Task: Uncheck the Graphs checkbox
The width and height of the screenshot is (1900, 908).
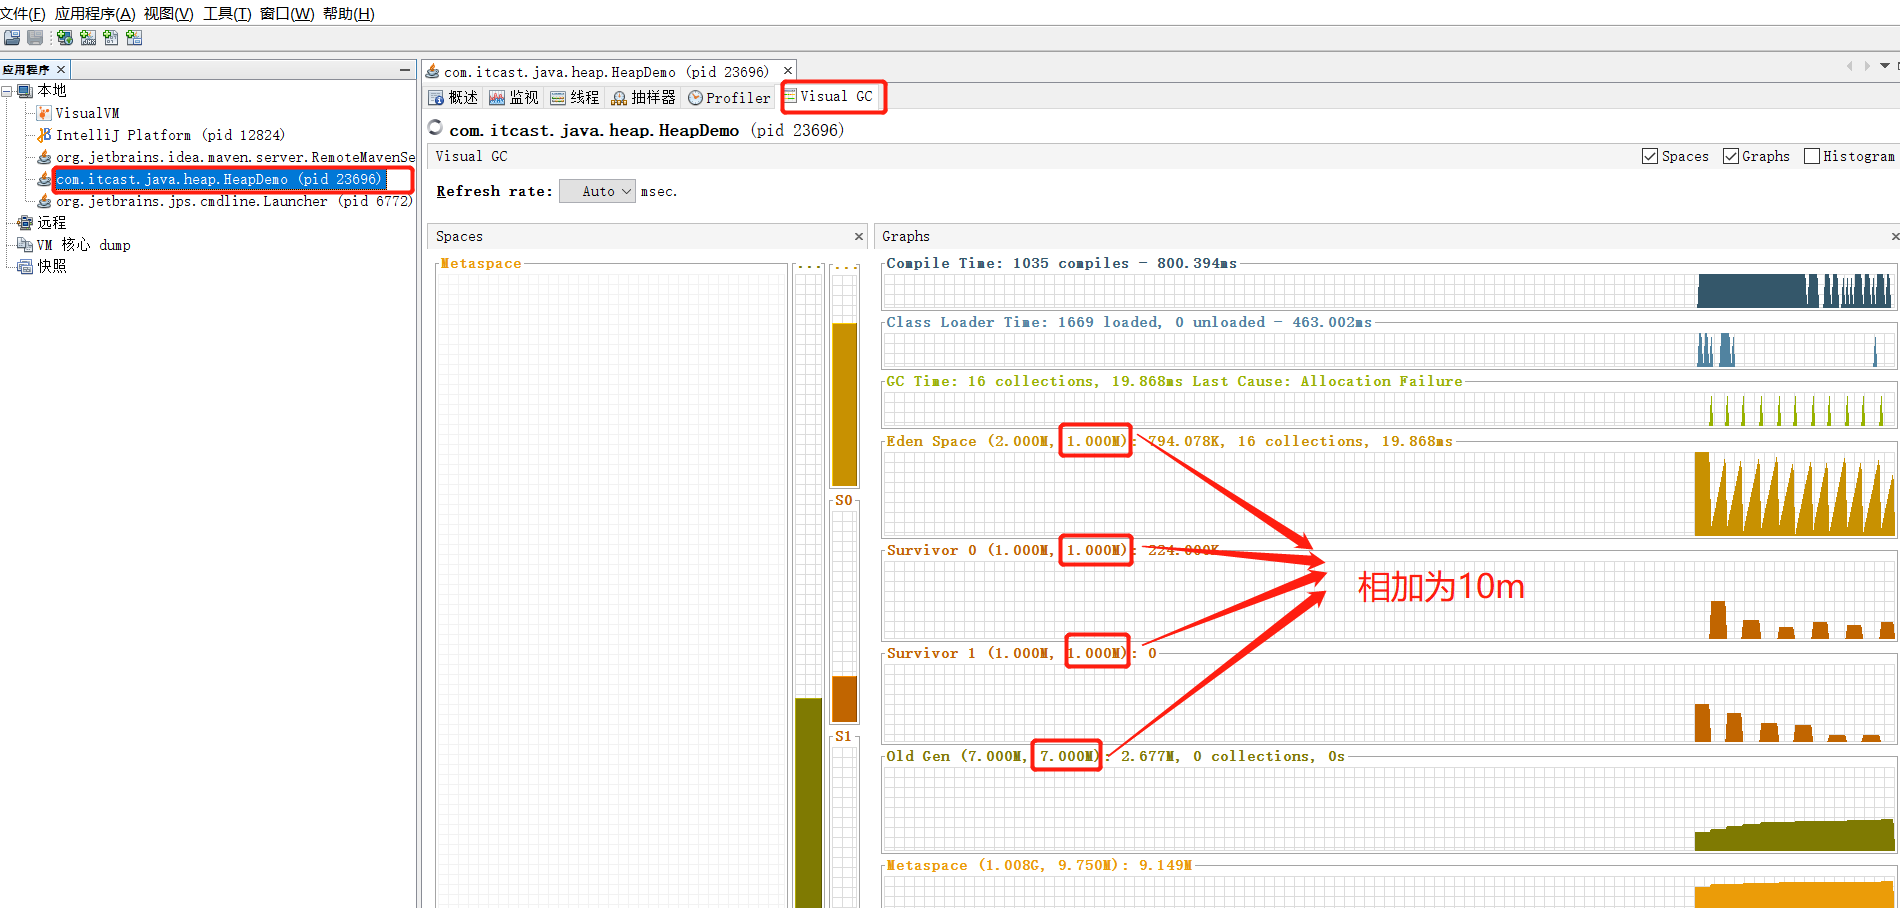Action: (x=1731, y=156)
